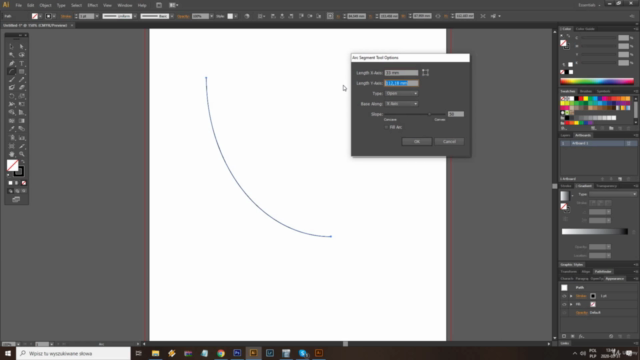Switch to the Layers tab
640x360 pixels.
(x=565, y=135)
